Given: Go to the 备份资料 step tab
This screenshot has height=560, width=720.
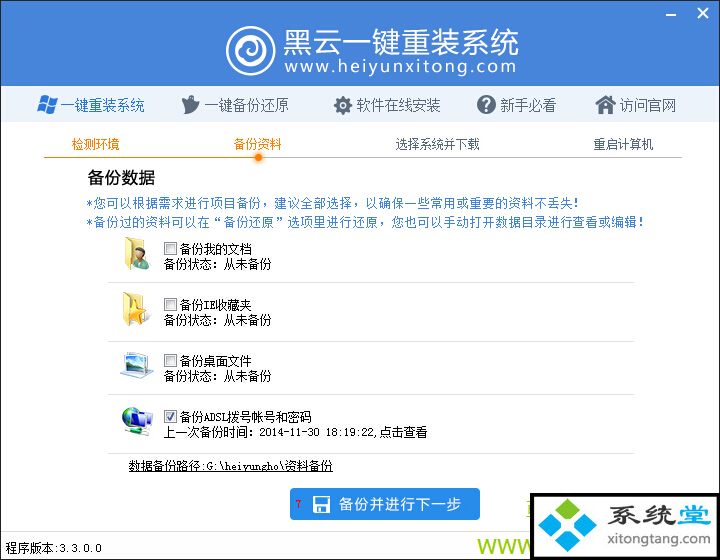Looking at the screenshot, I should click(257, 145).
